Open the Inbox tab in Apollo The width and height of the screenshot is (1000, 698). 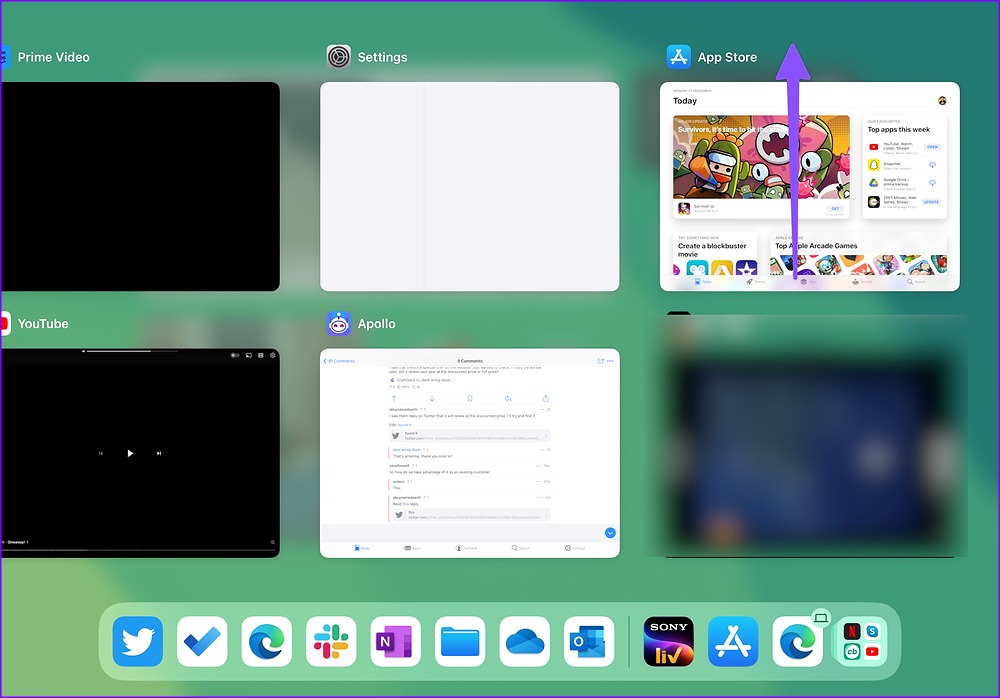(x=413, y=548)
